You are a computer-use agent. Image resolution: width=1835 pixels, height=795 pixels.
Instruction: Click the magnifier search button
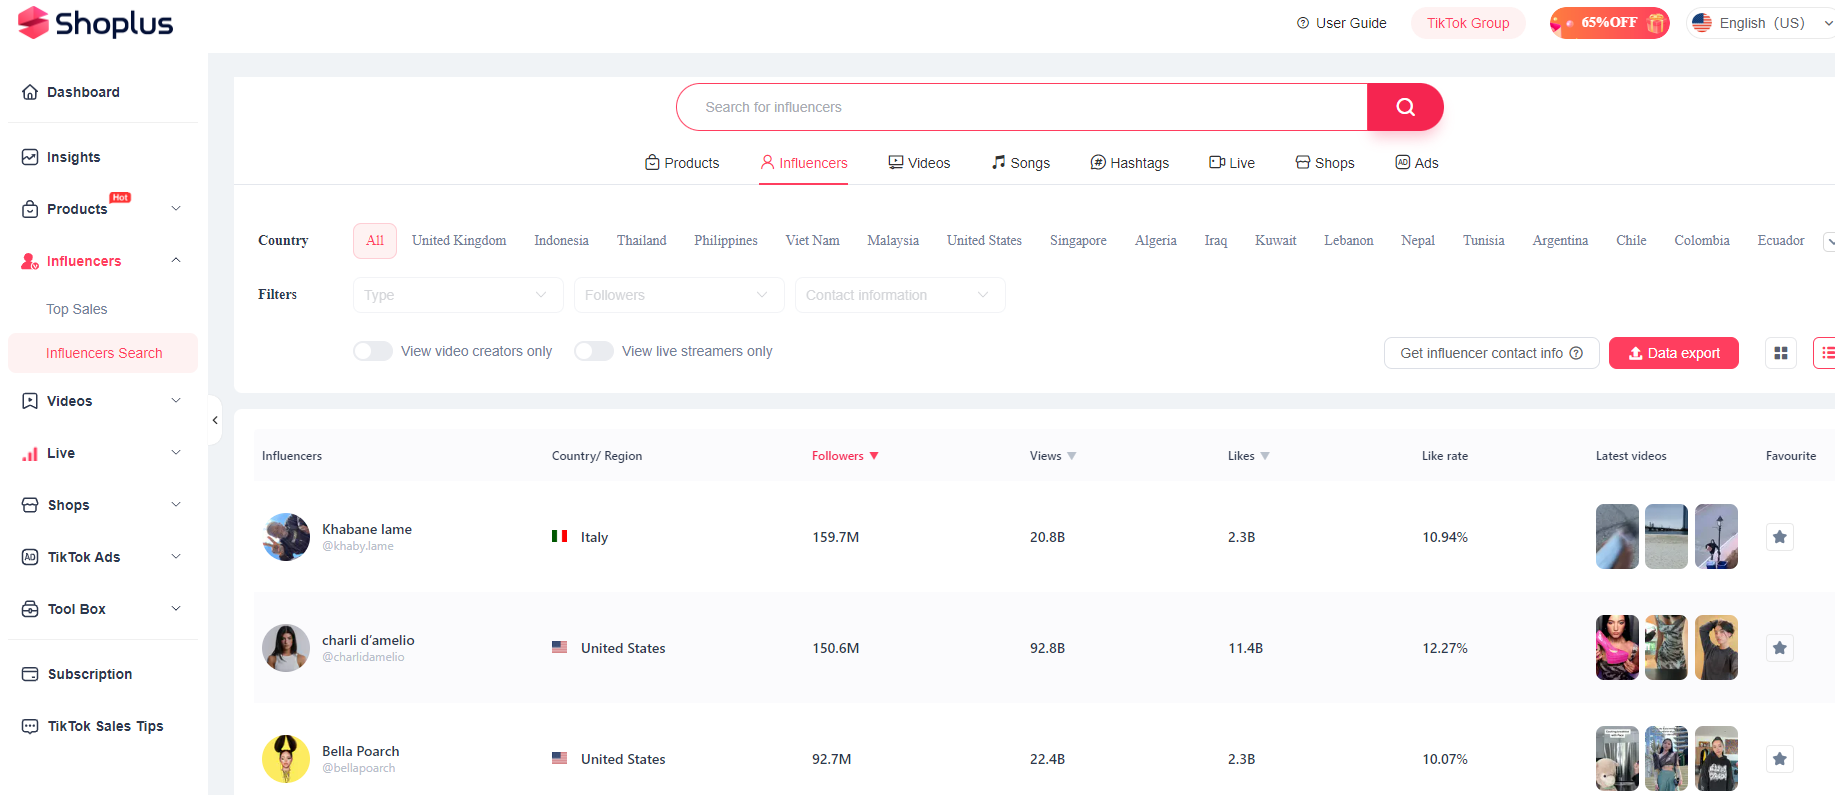(x=1405, y=107)
